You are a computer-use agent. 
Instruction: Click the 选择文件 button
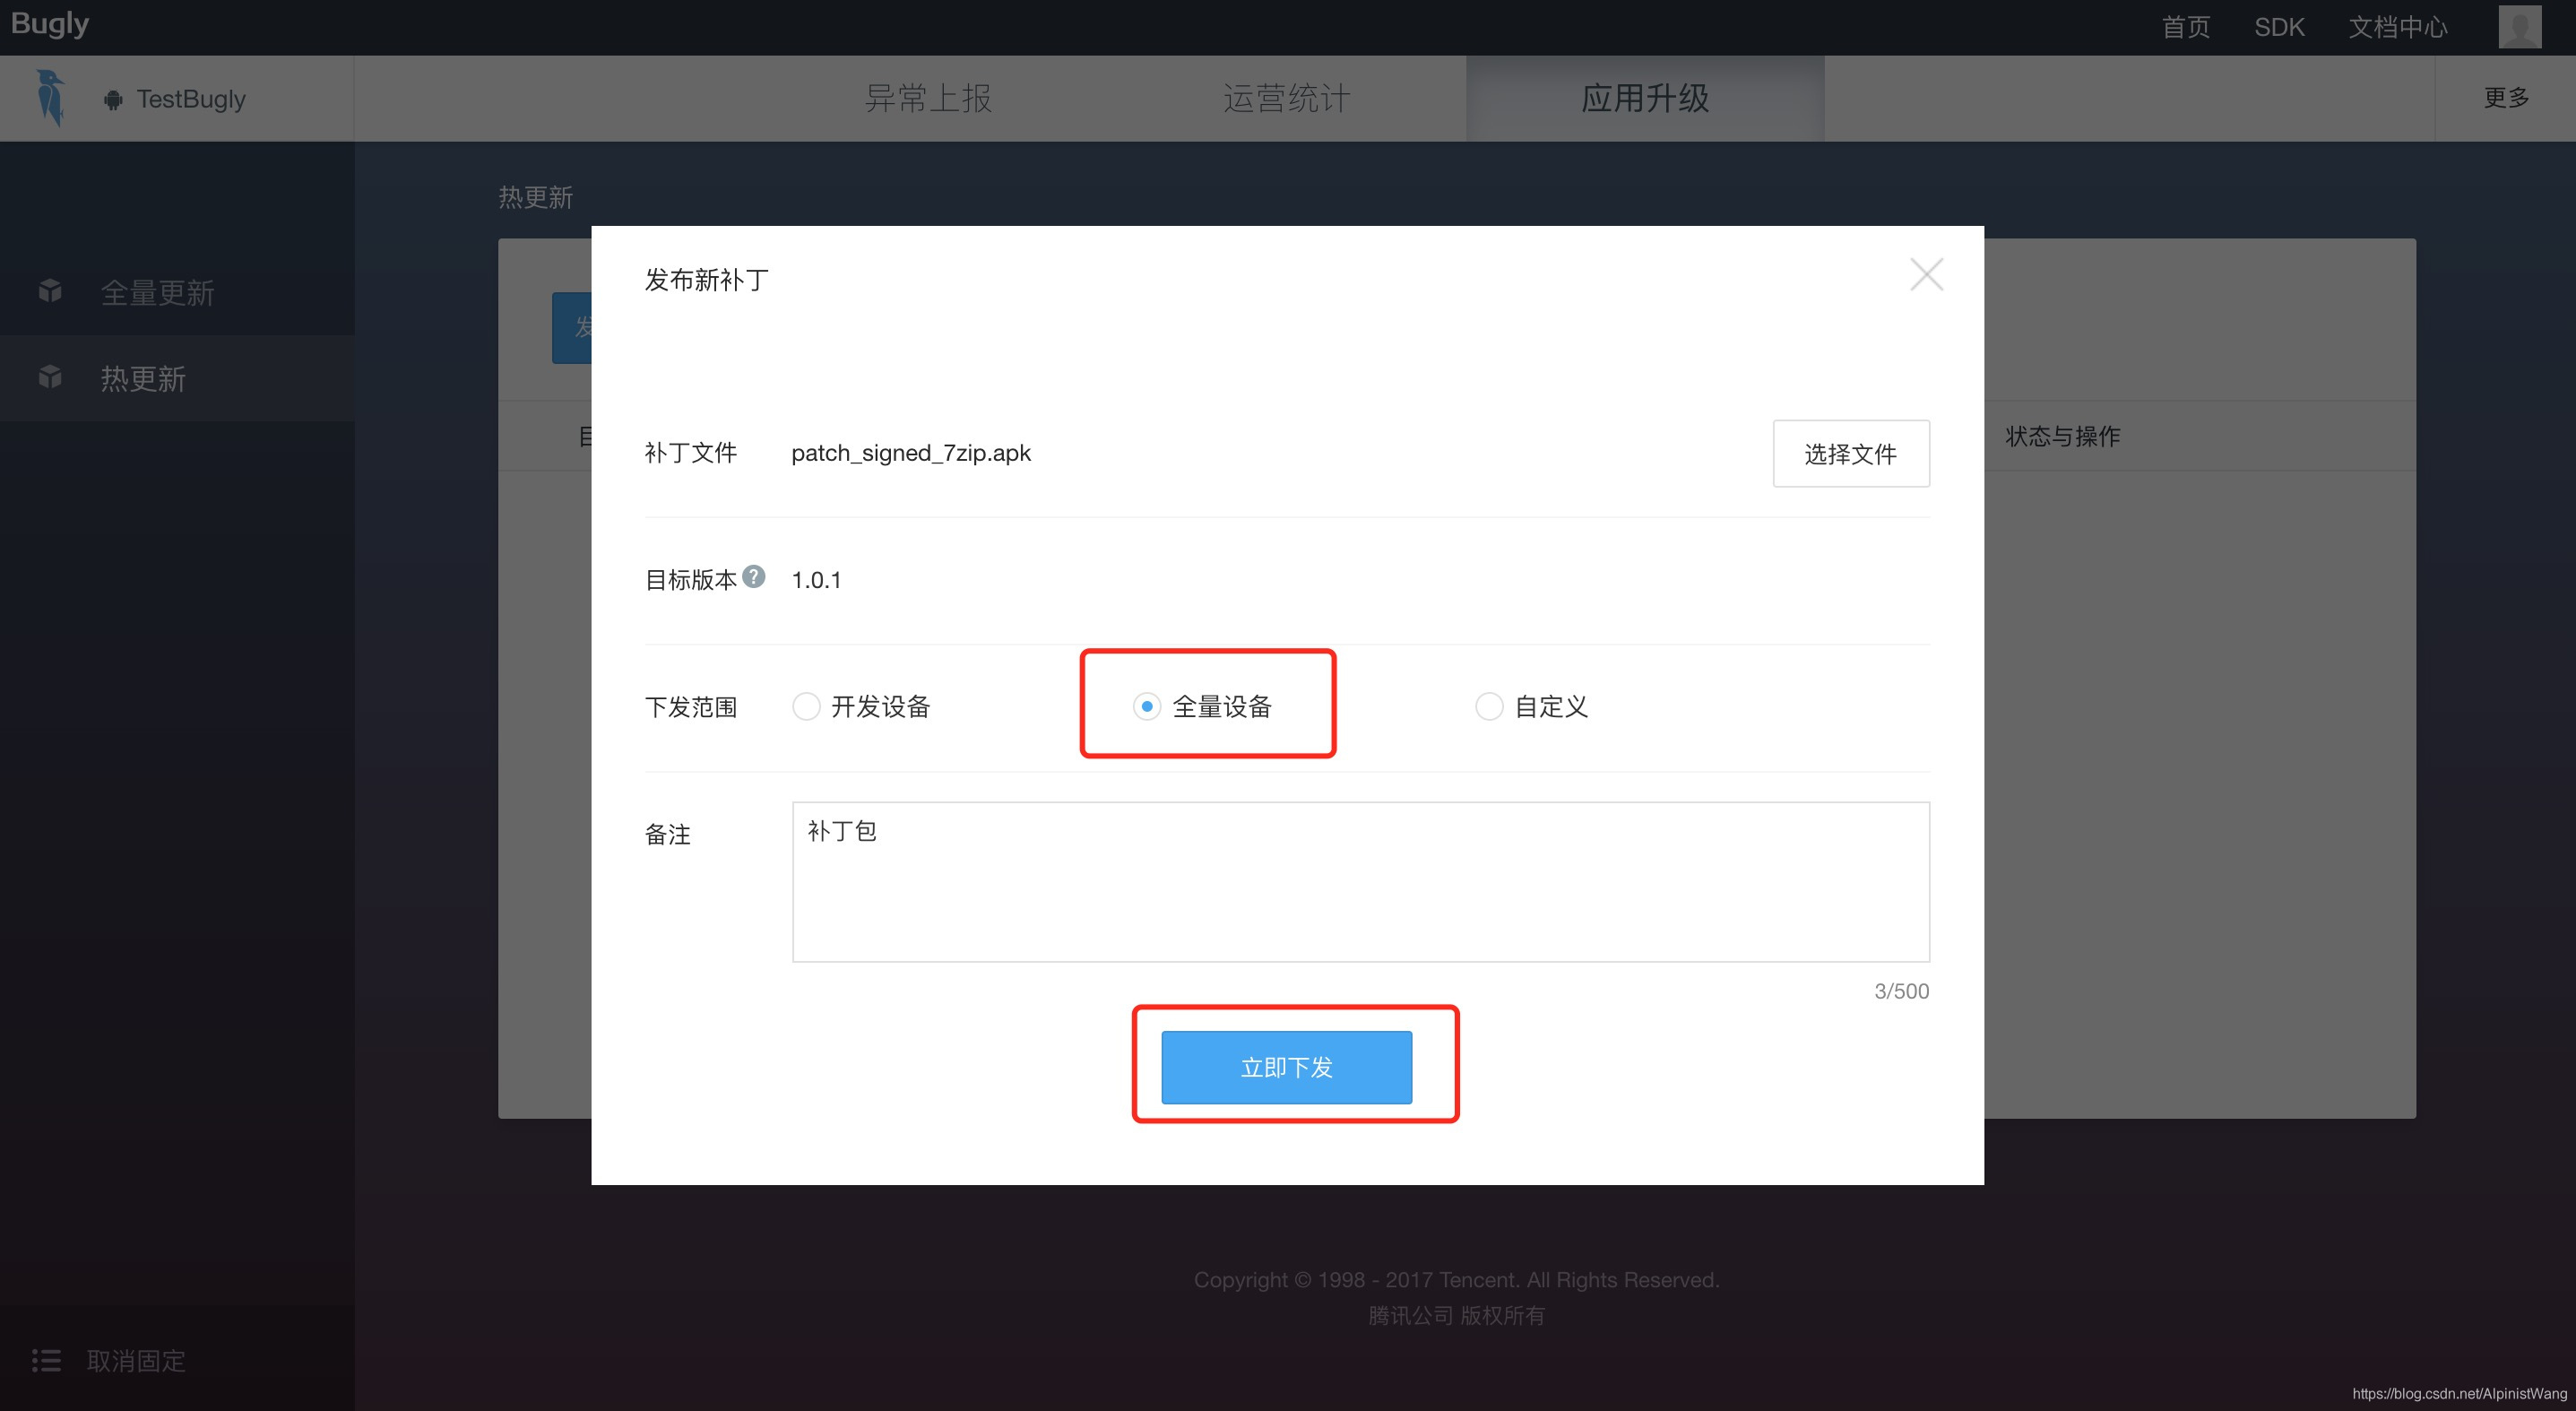tap(1851, 453)
